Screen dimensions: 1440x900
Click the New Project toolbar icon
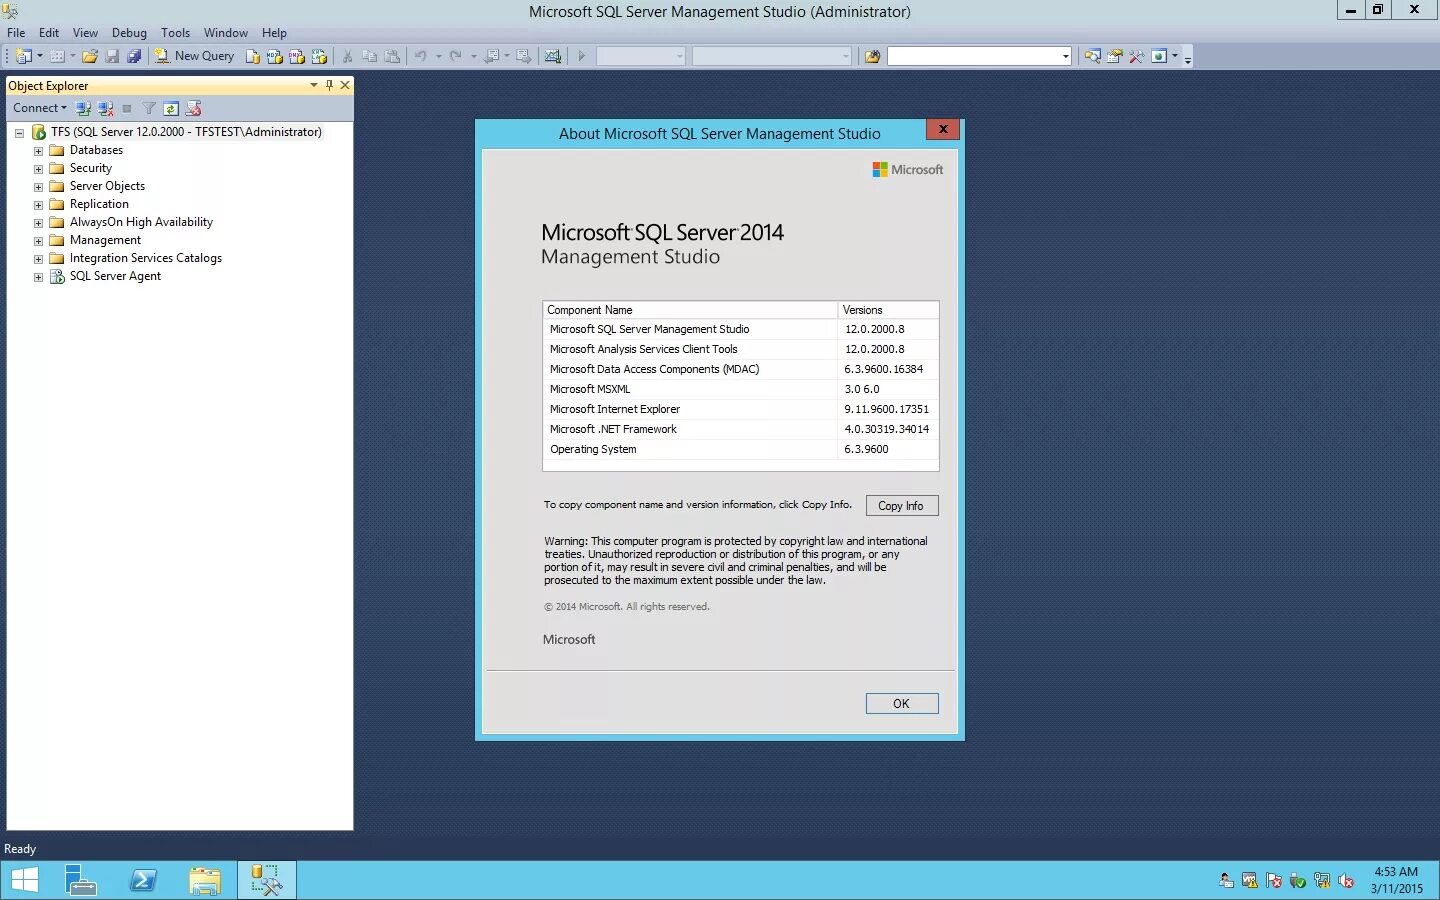point(23,56)
